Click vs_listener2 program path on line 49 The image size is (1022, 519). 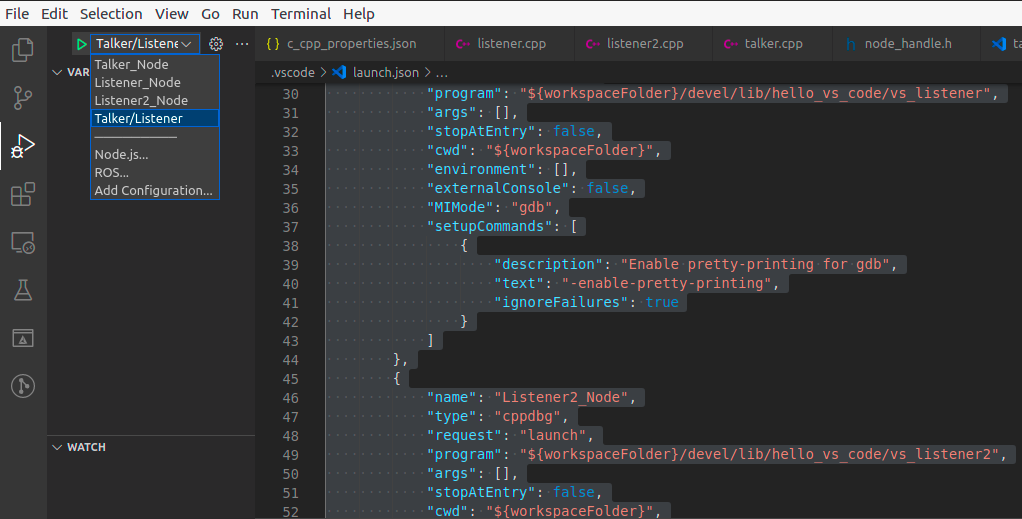click(759, 454)
